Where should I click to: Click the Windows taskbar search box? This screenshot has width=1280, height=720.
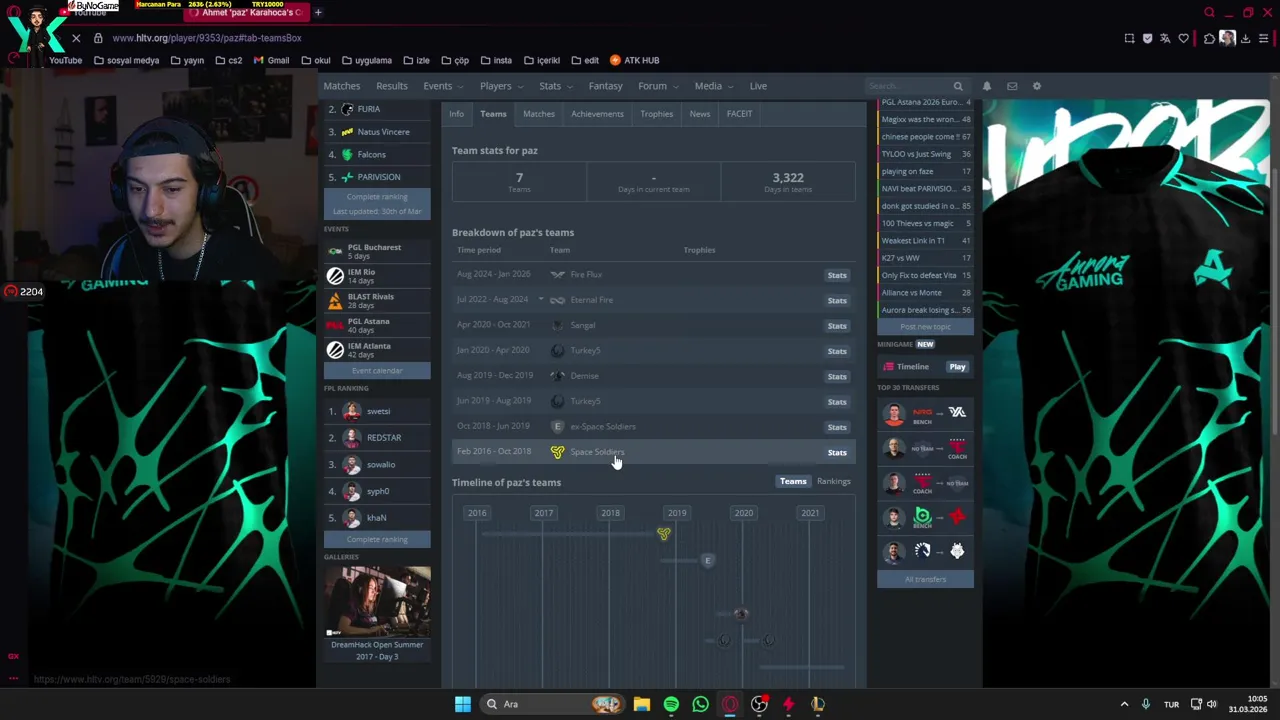click(x=552, y=704)
